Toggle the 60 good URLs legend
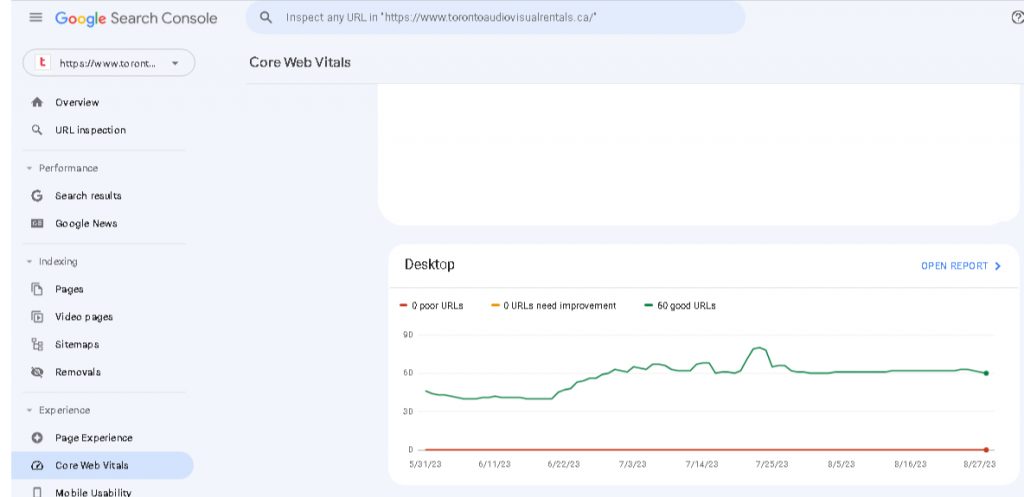This screenshot has width=1024, height=497. [680, 306]
